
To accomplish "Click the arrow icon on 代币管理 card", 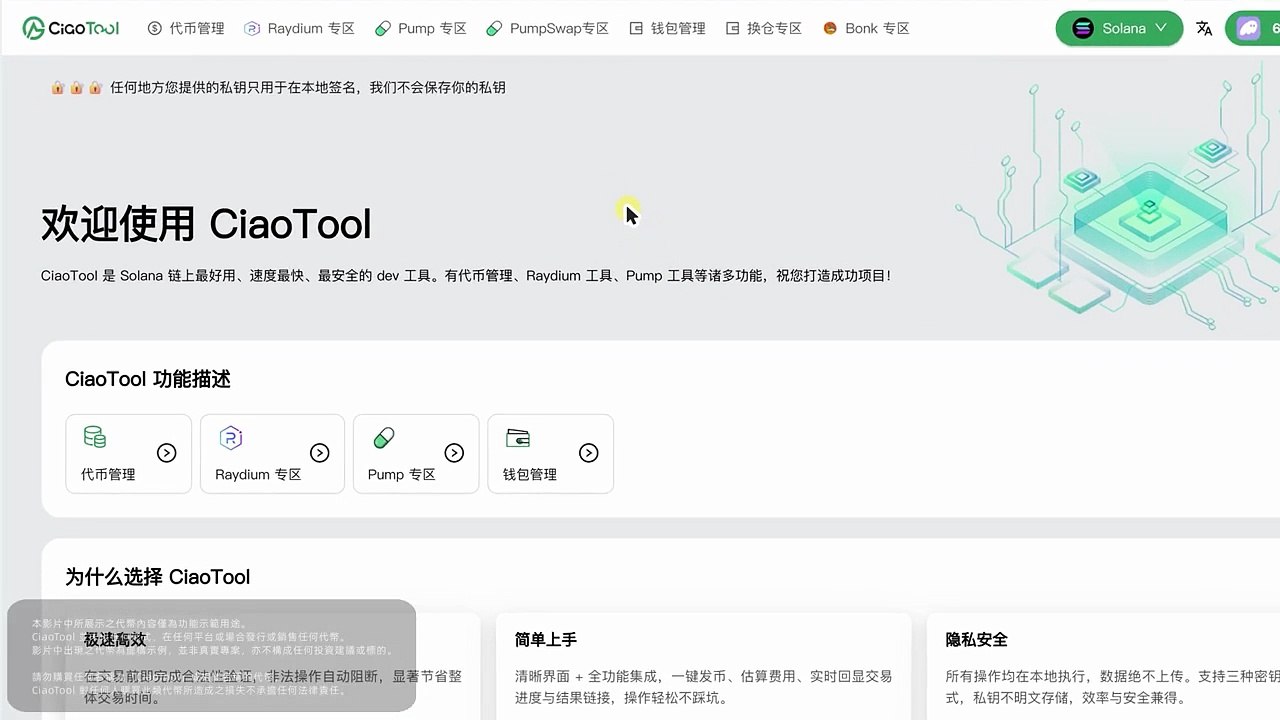I will (x=167, y=453).
